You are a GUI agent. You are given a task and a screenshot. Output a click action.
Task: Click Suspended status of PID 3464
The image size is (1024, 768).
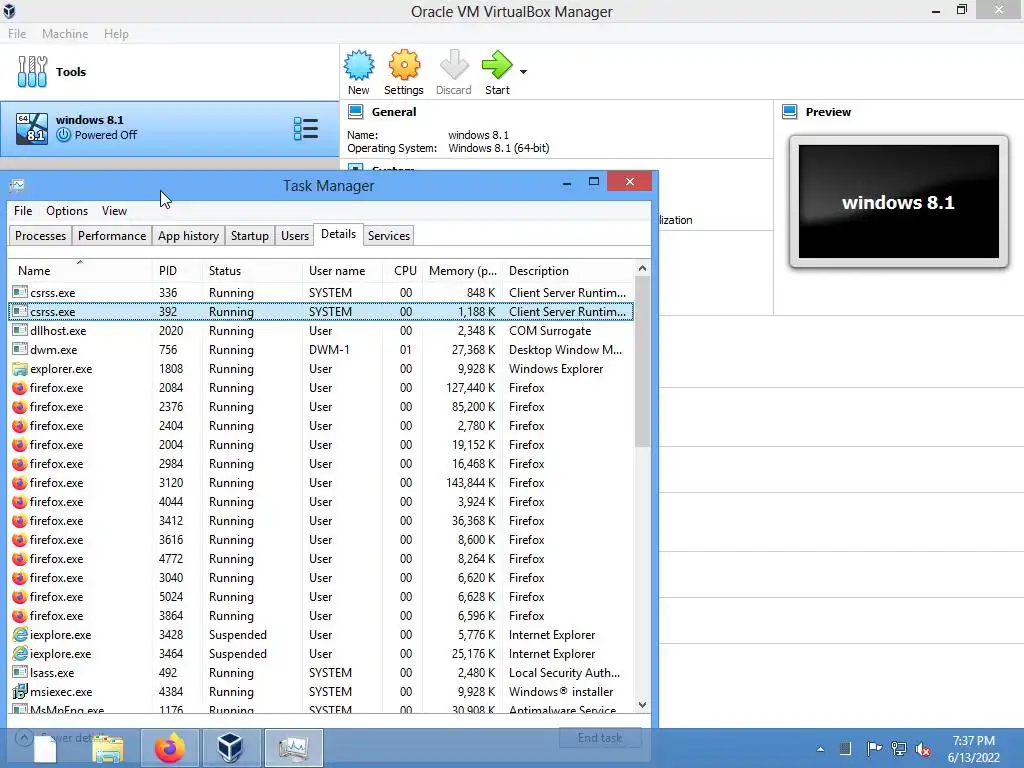click(238, 654)
